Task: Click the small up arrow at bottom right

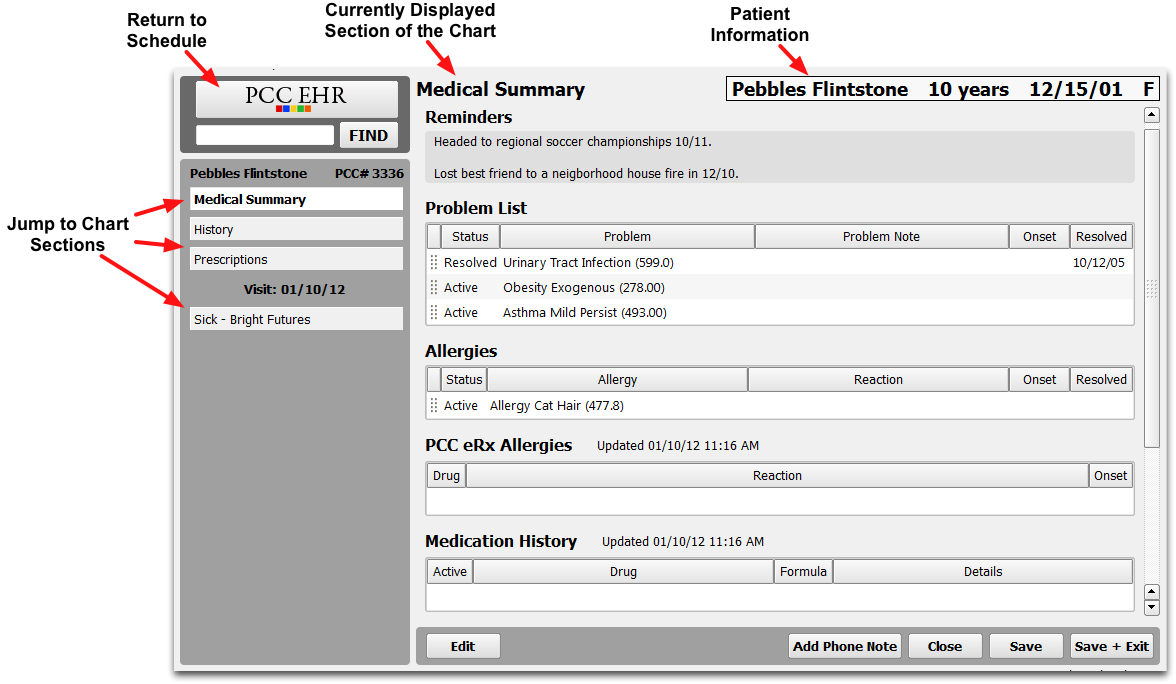Action: [x=1152, y=592]
